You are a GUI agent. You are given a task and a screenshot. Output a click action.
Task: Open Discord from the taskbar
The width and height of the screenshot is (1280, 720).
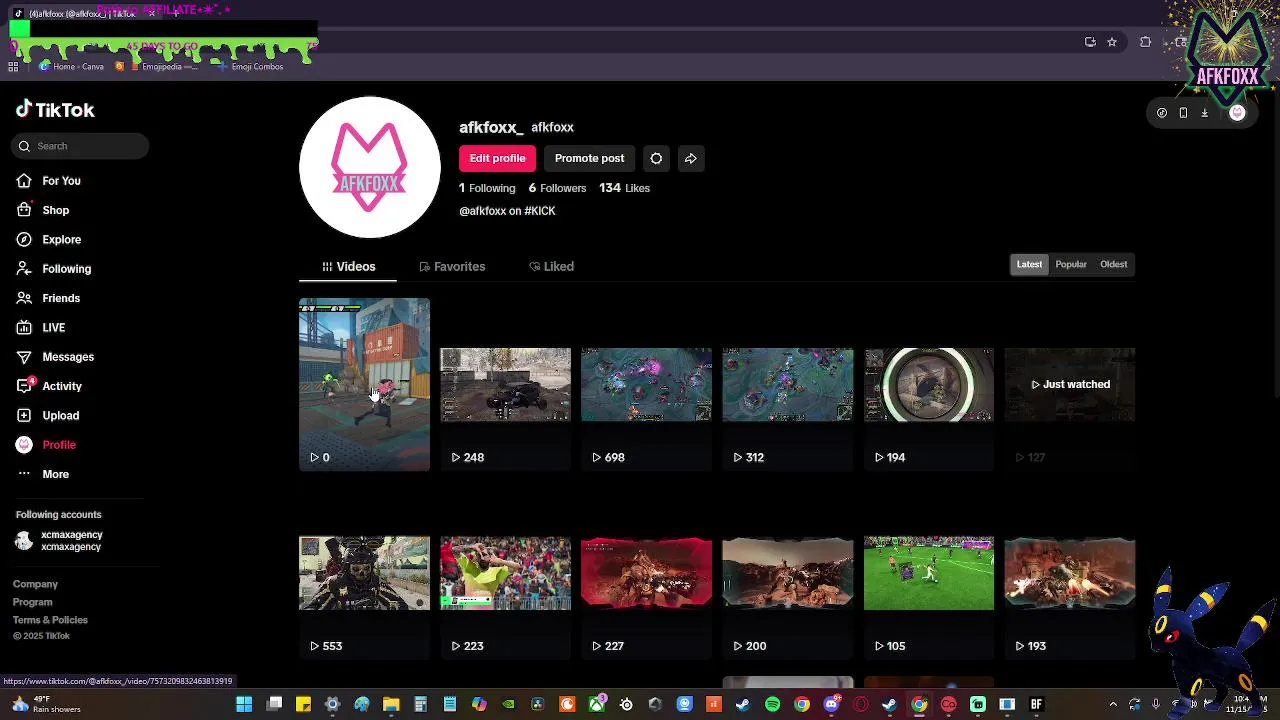coord(831,705)
